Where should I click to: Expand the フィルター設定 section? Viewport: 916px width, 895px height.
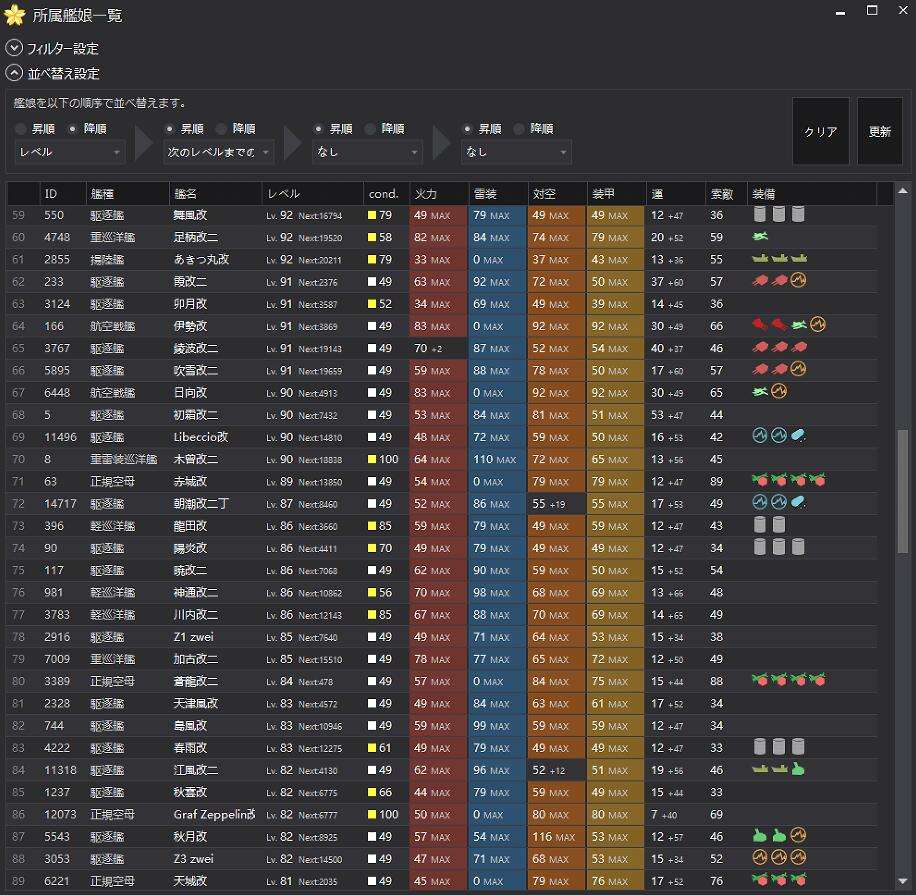pos(14,48)
